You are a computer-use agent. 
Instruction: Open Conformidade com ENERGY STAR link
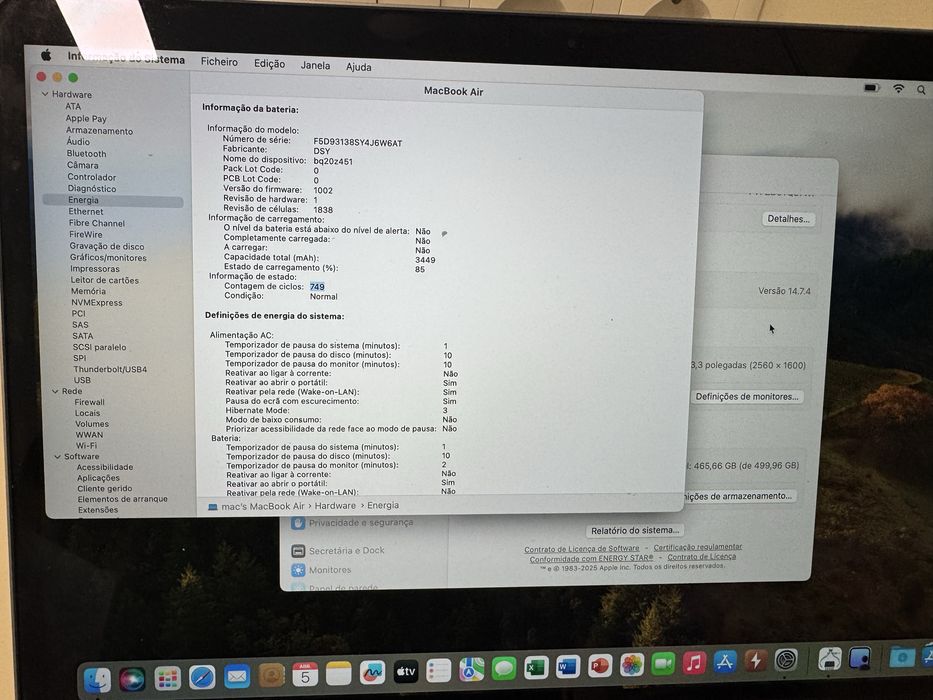[591, 558]
